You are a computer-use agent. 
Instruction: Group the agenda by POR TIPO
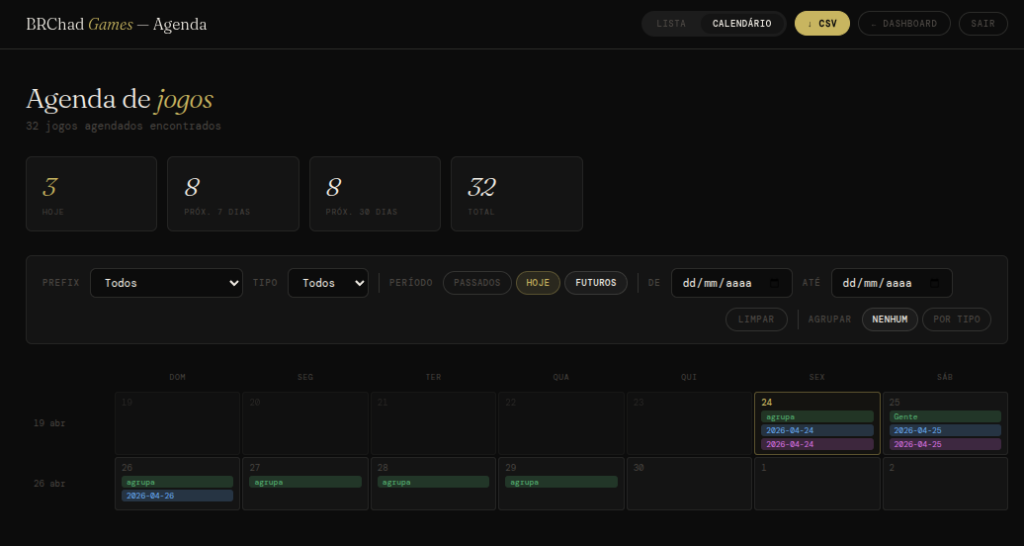[956, 319]
